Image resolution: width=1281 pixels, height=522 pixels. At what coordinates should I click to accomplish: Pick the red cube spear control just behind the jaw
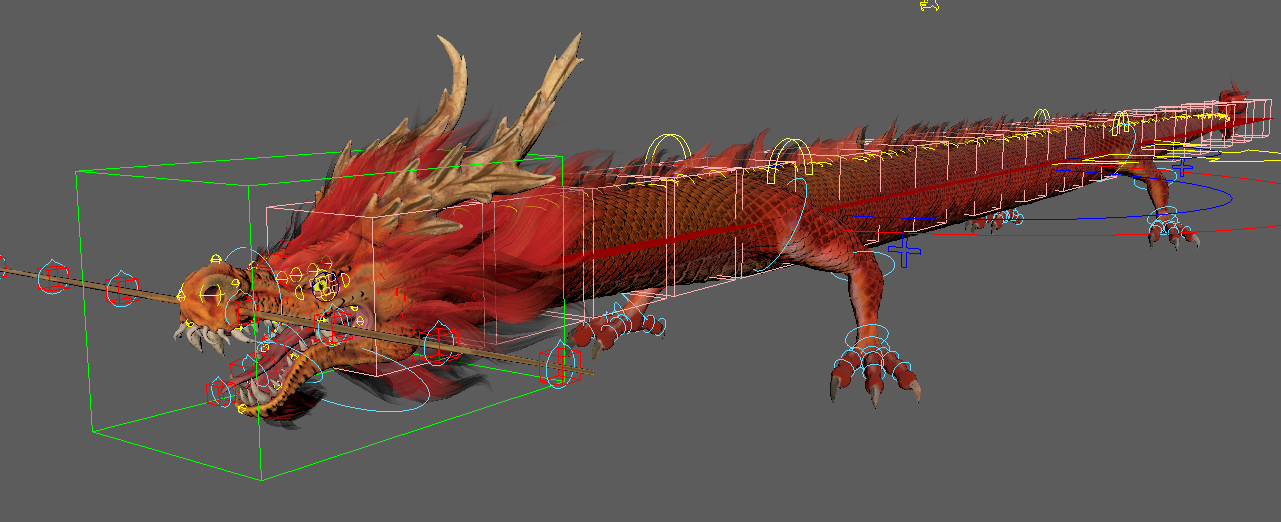click(440, 344)
